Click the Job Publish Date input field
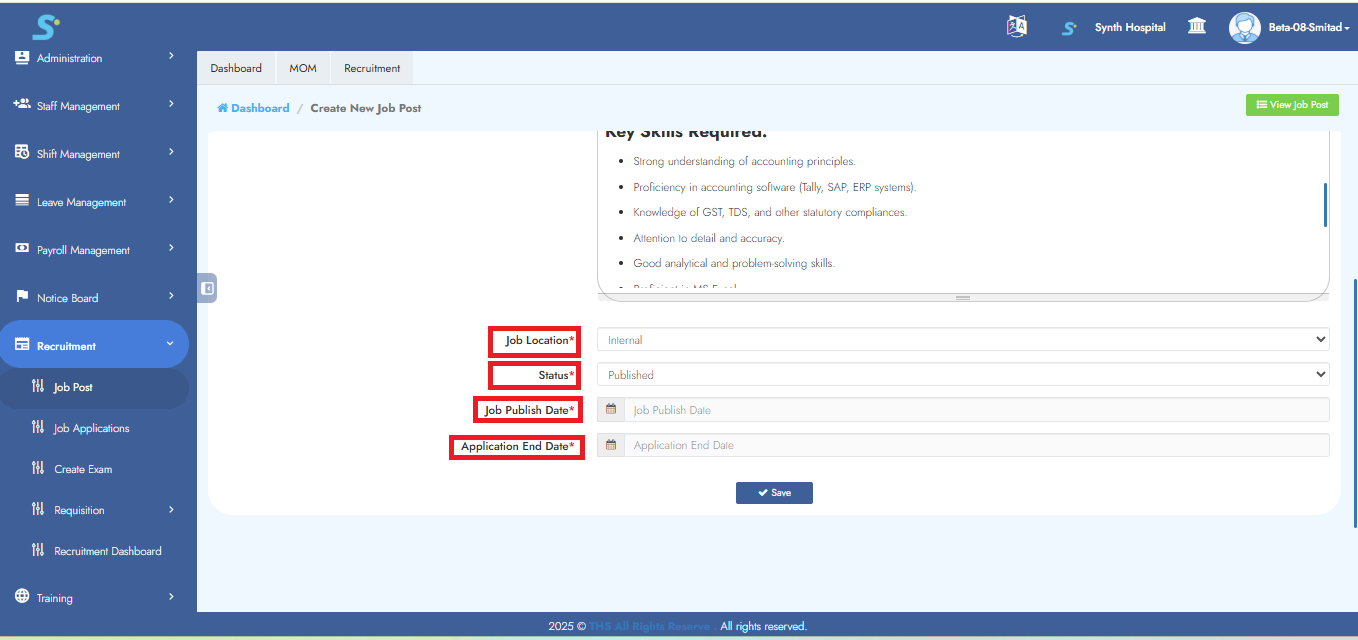 click(976, 410)
